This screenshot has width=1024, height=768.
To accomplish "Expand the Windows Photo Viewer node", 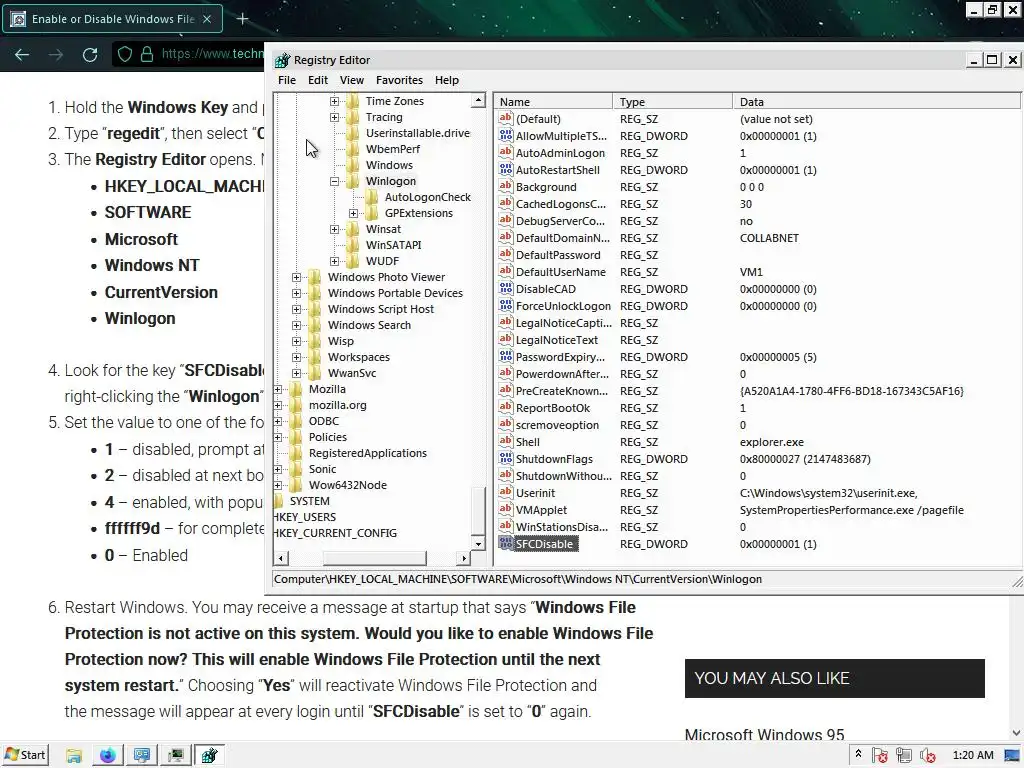I will click(296, 277).
